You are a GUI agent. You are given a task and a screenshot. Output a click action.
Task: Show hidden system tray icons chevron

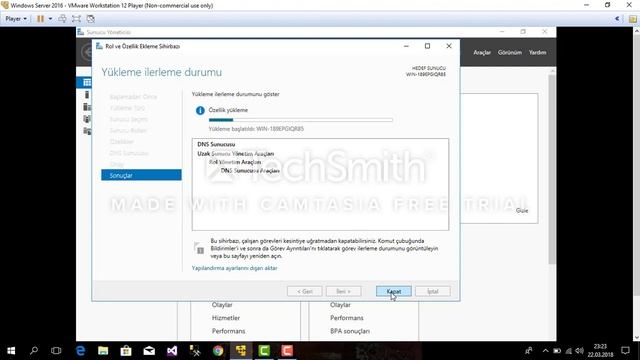point(545,351)
